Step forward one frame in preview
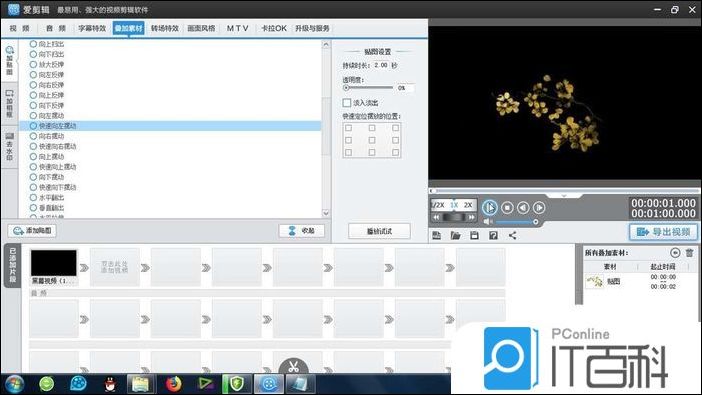Viewport: 702px width, 395px height. pyautogui.click(x=539, y=208)
